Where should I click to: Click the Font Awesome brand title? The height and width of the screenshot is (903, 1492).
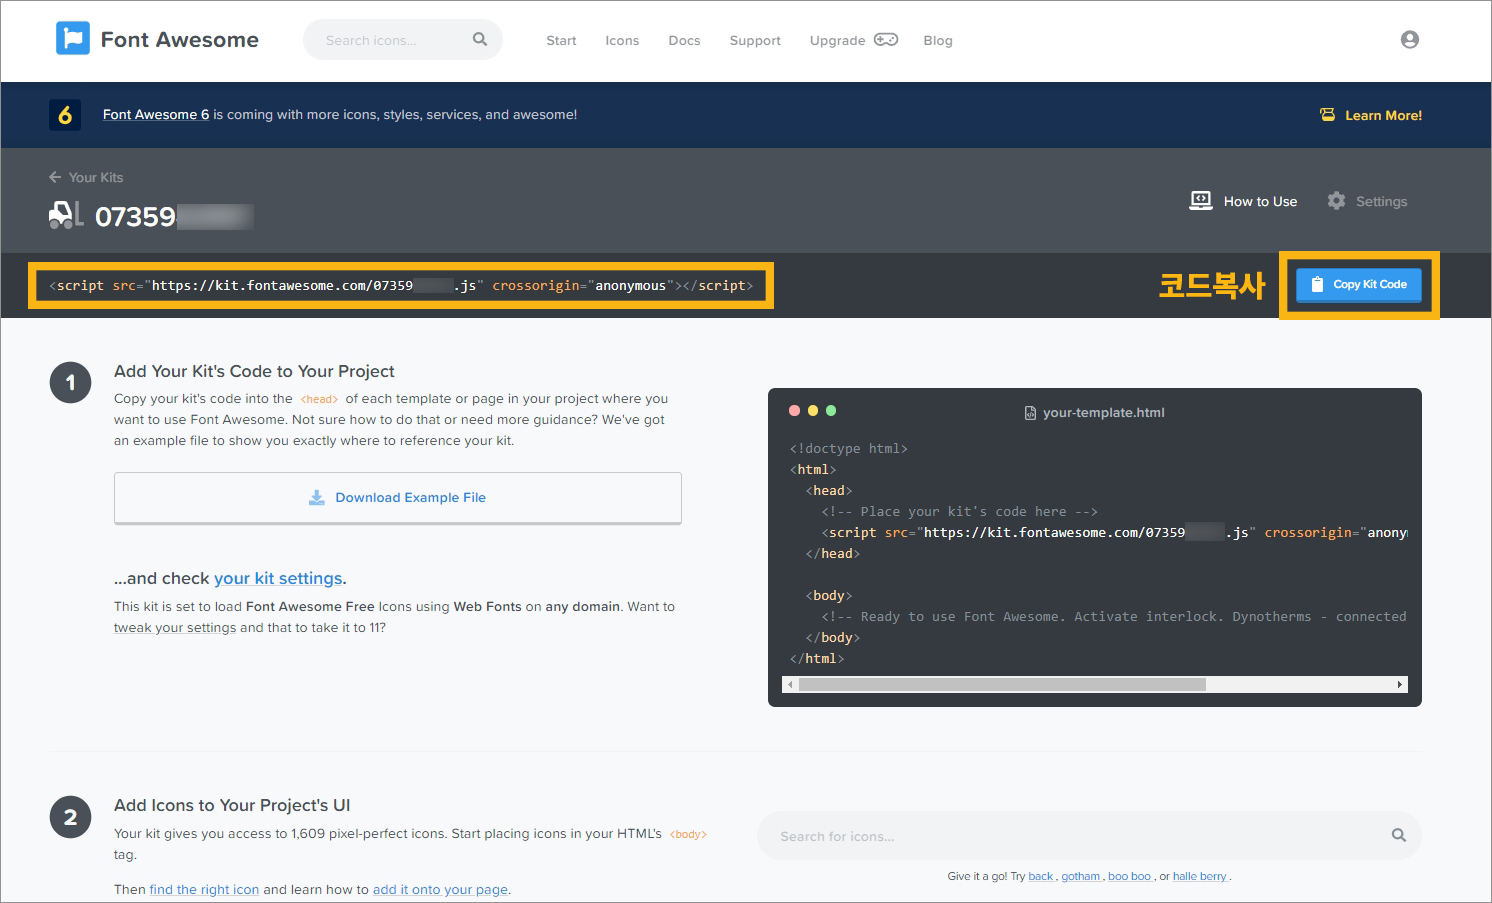180,40
